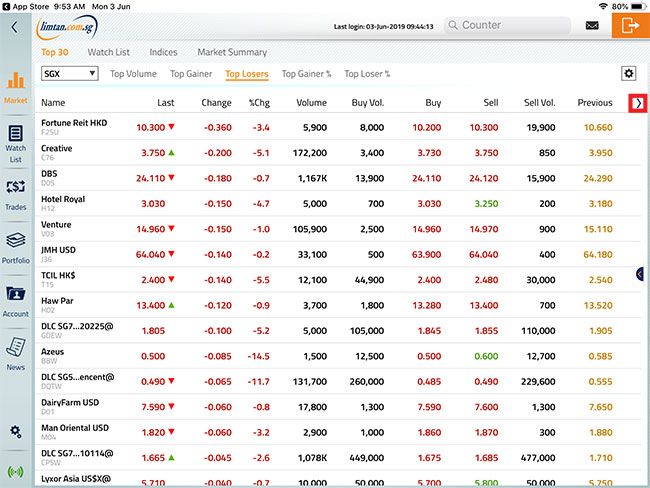
Task: Switch to the Indices tab
Action: [163, 52]
